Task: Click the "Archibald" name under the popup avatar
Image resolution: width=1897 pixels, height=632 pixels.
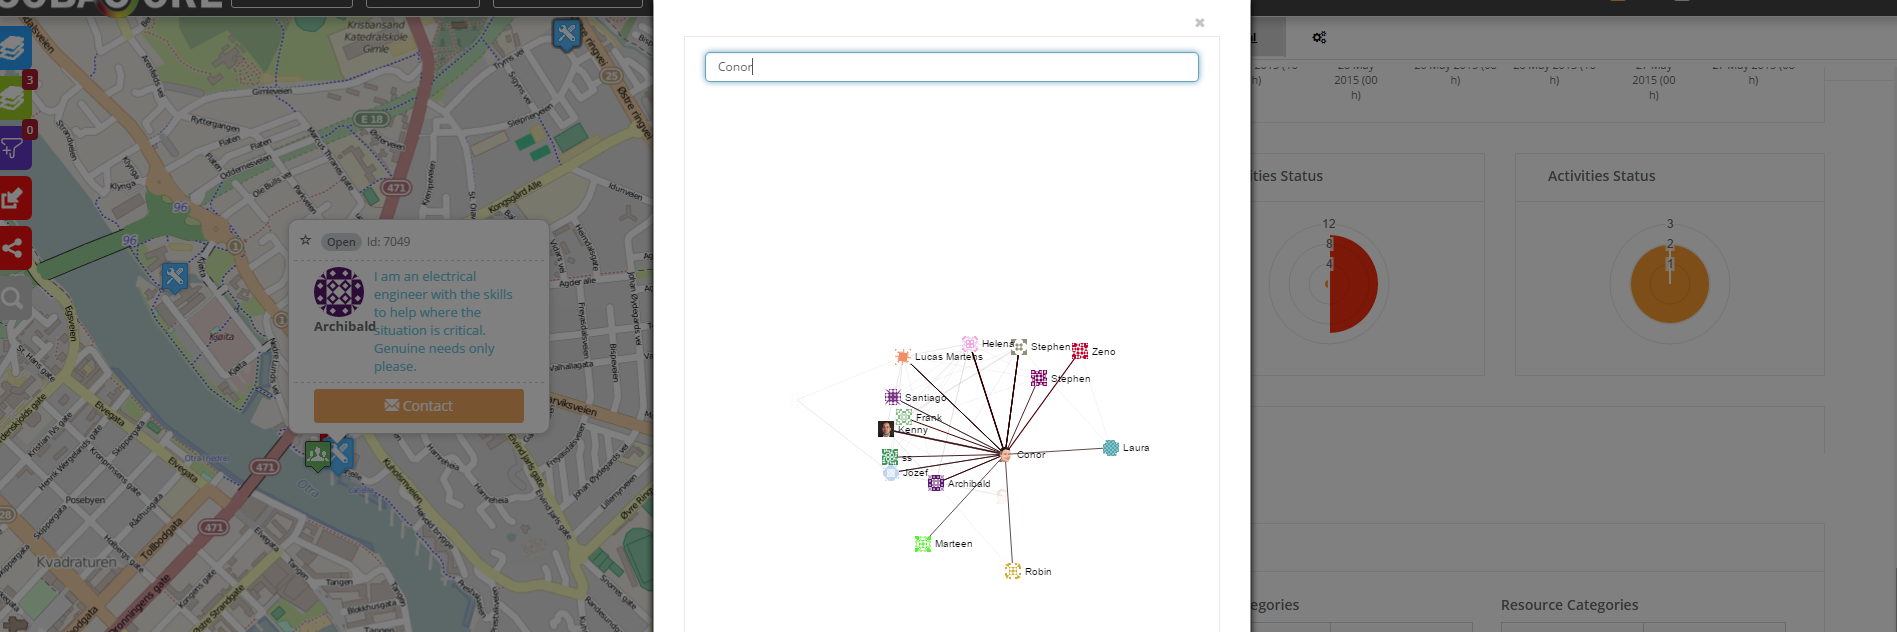Action: (345, 326)
